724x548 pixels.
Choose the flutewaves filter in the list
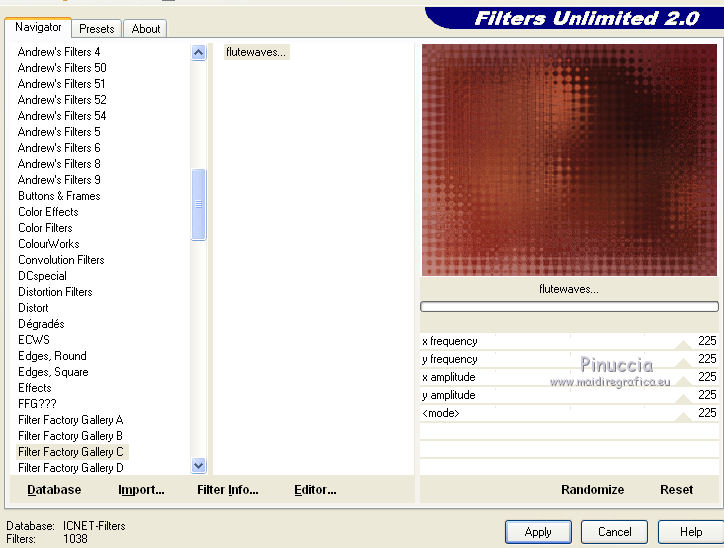(x=256, y=52)
